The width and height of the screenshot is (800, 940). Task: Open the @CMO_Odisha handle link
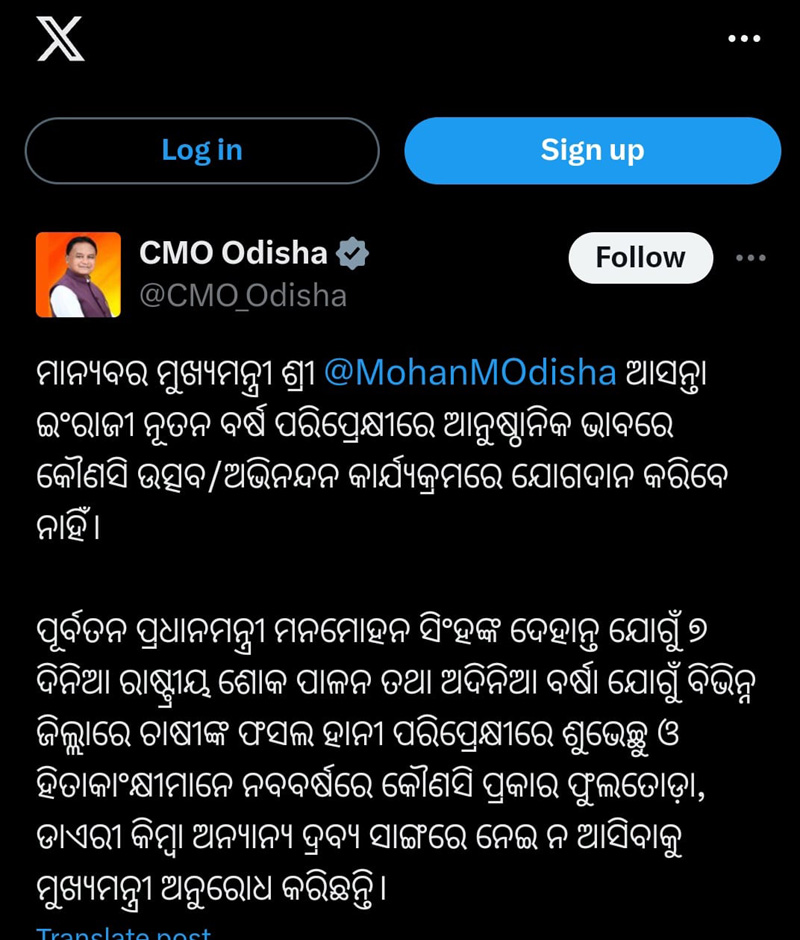tap(243, 296)
